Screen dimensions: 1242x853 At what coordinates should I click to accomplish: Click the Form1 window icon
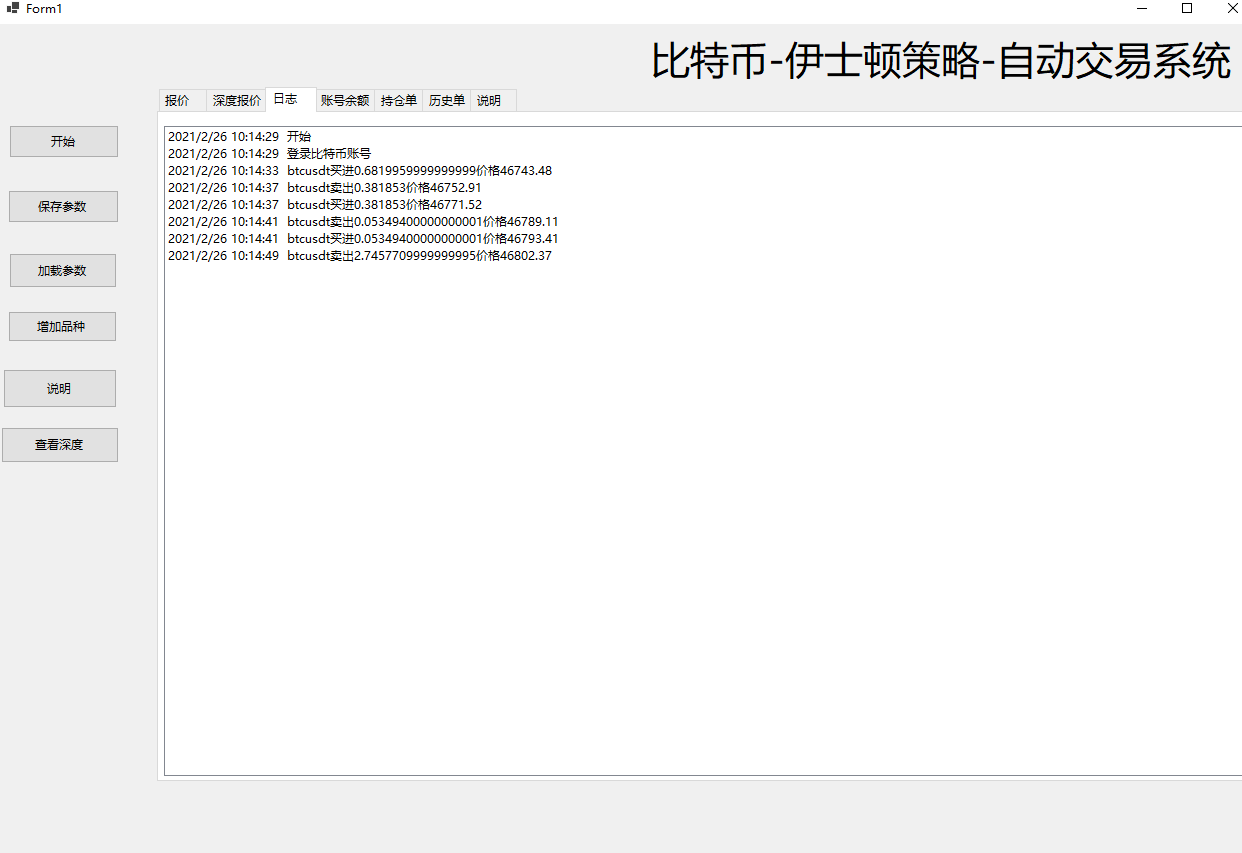13,8
